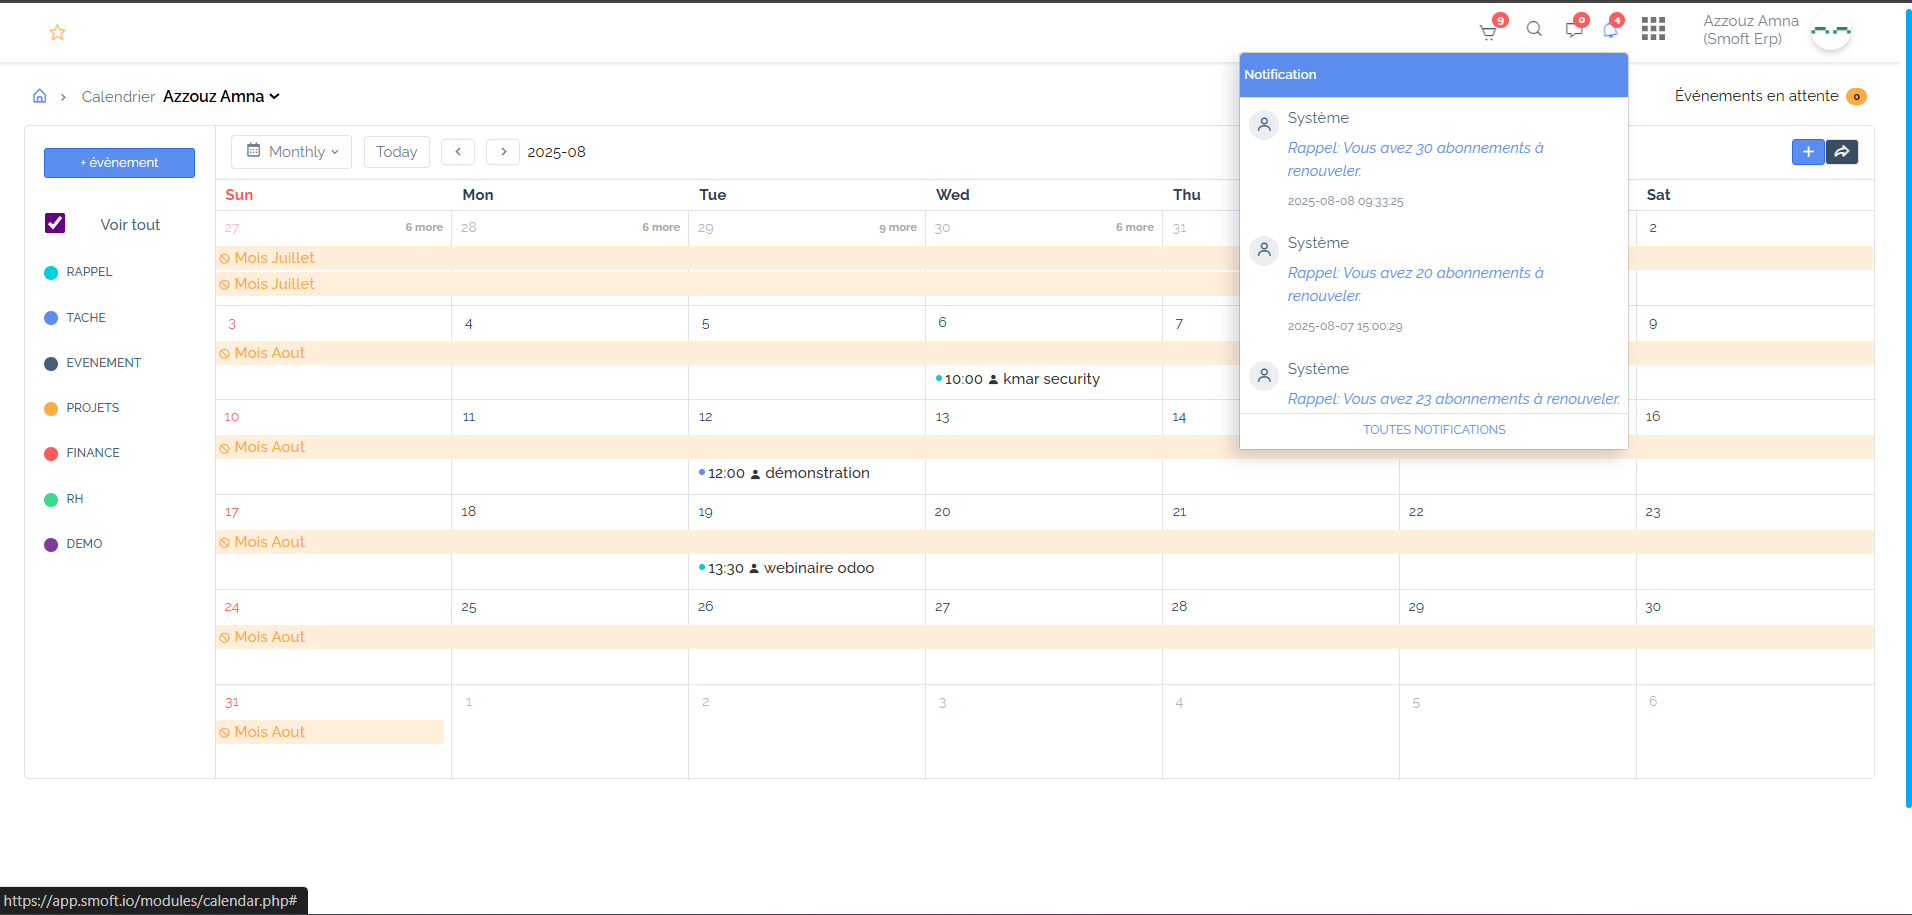Toggle RH category filter
The height and width of the screenshot is (915, 1912).
click(64, 499)
